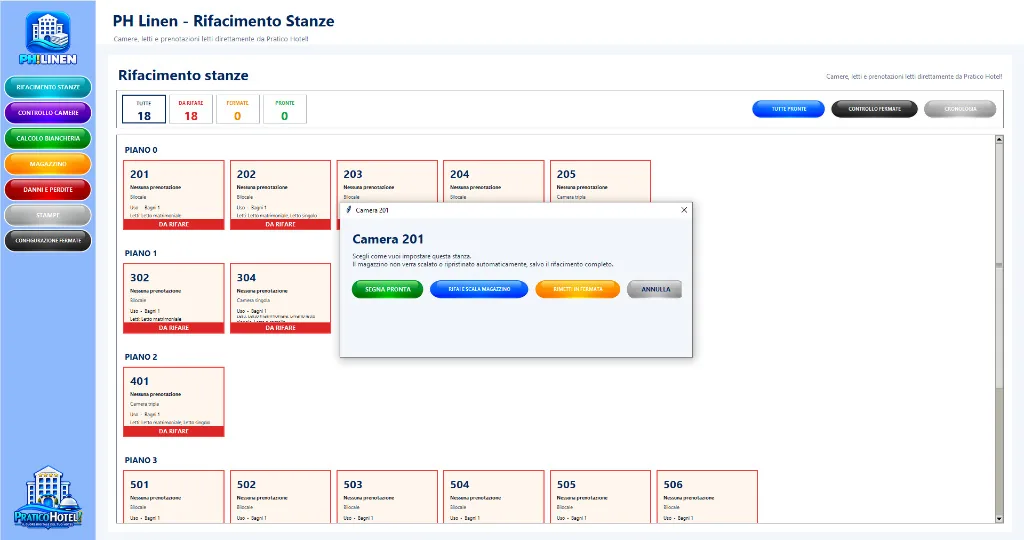Open room card 501
1024x540 pixels.
pos(174,496)
